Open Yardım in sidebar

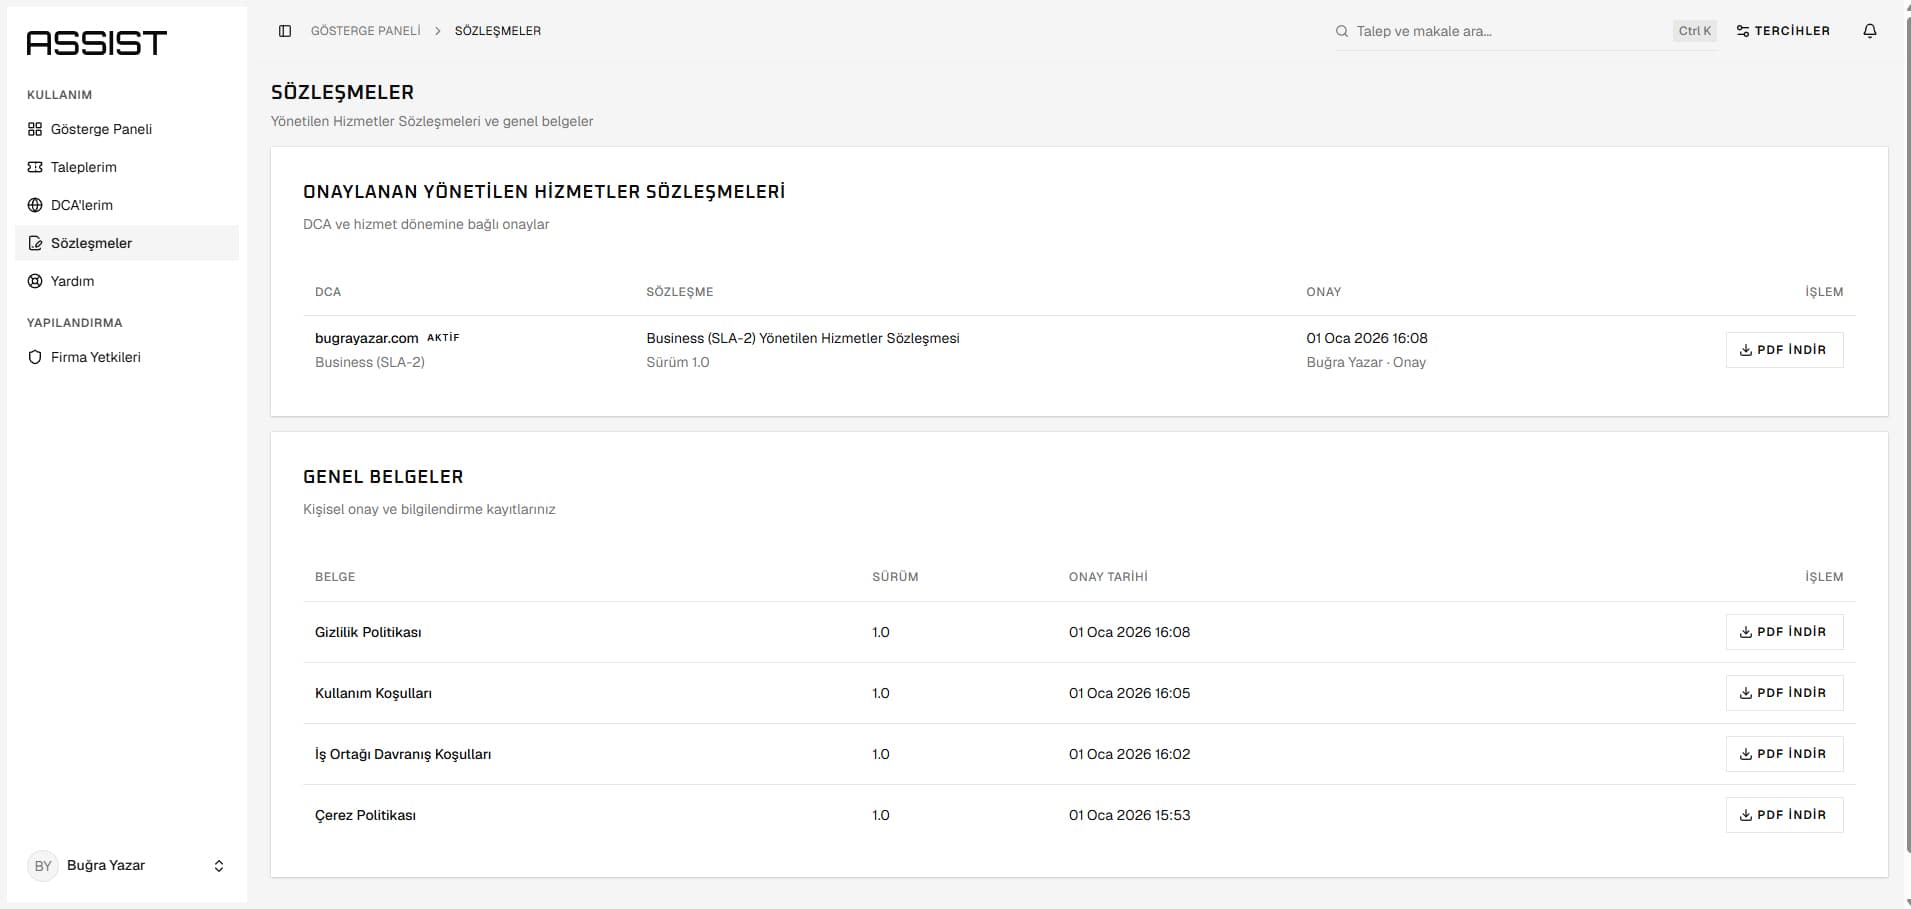[127, 281]
